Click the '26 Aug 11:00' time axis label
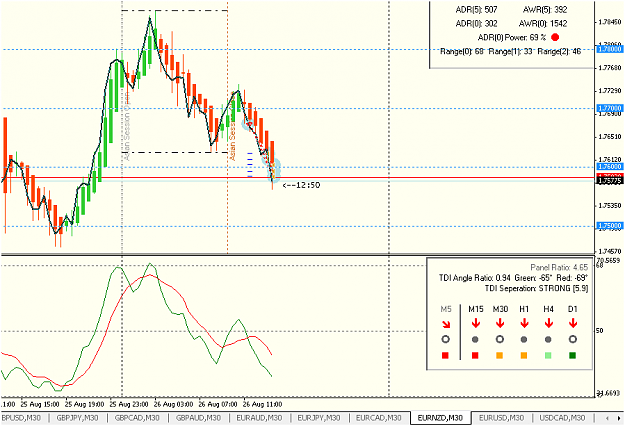 tap(263, 404)
